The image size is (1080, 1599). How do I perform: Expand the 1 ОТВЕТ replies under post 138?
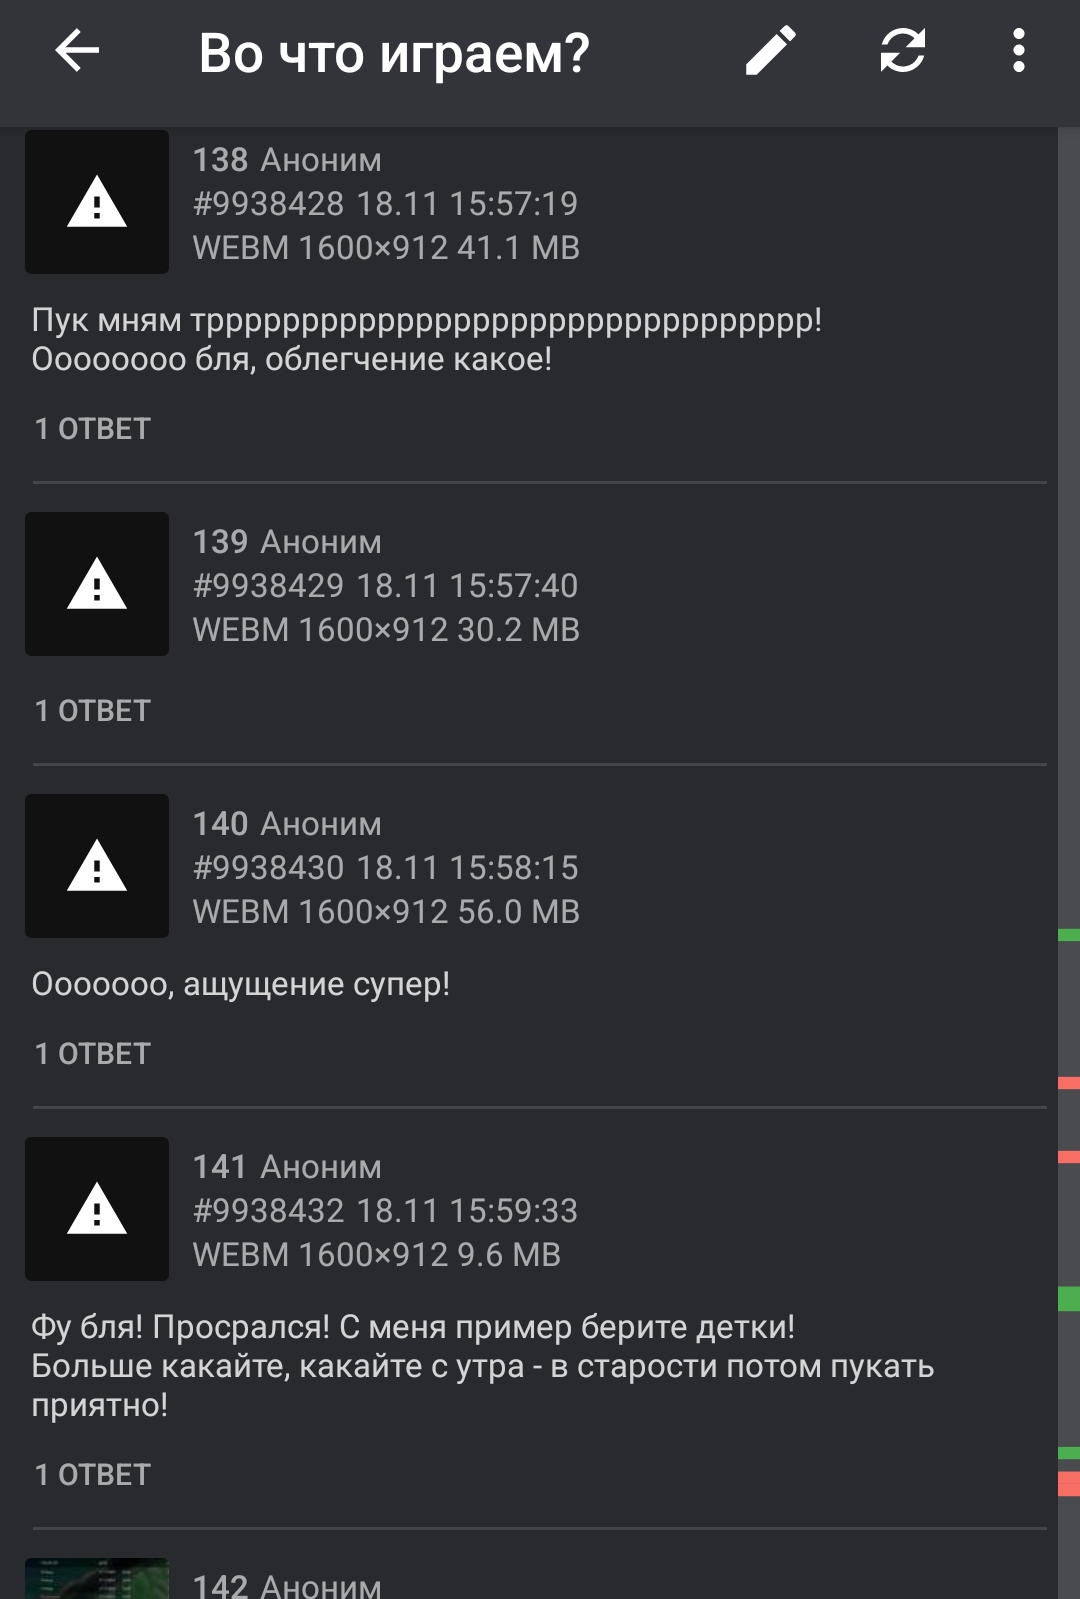tap(92, 429)
